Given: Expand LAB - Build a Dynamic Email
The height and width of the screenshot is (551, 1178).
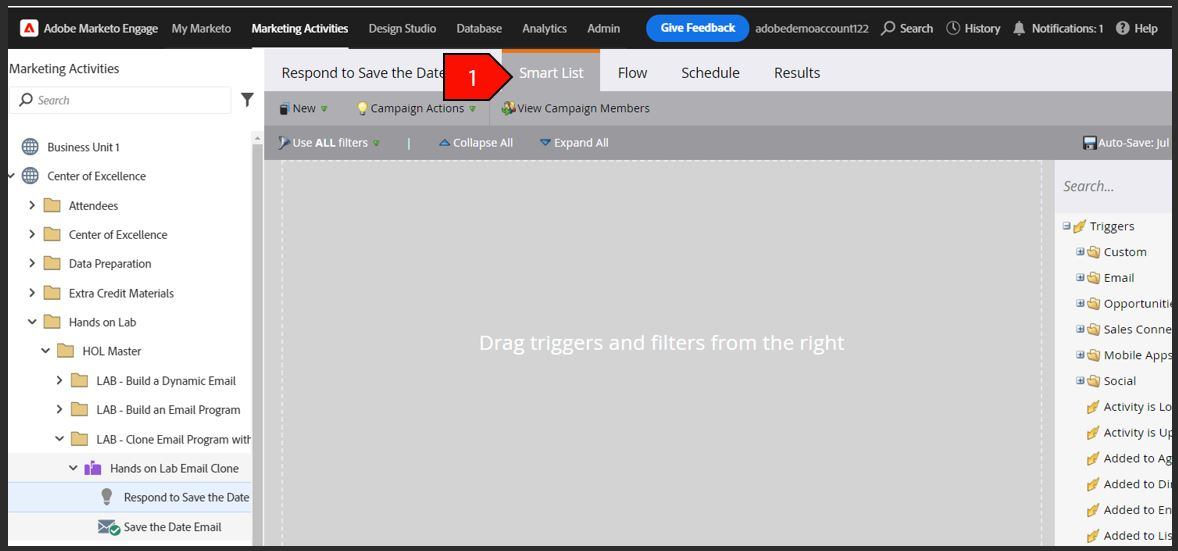Looking at the screenshot, I should 59,380.
